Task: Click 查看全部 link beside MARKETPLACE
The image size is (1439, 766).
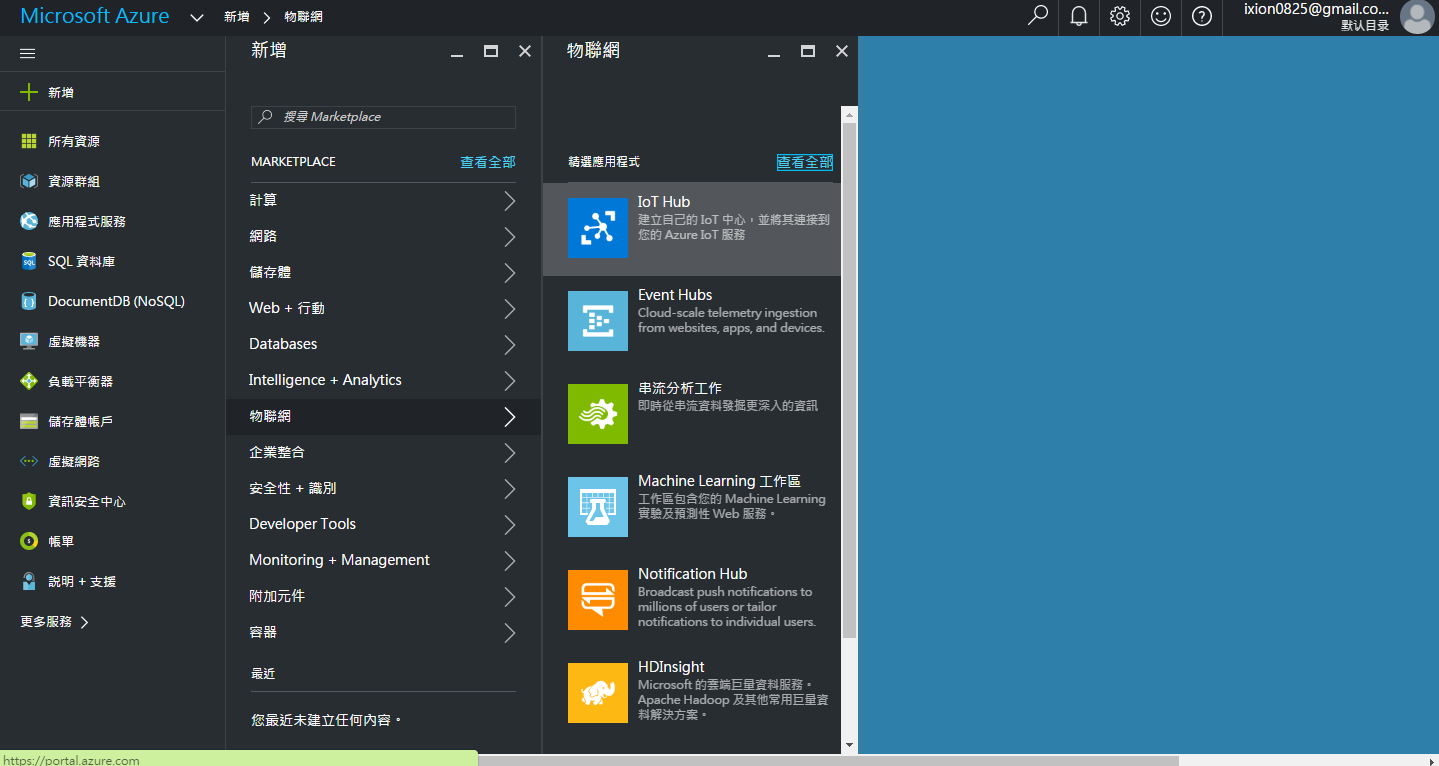Action: (x=488, y=162)
